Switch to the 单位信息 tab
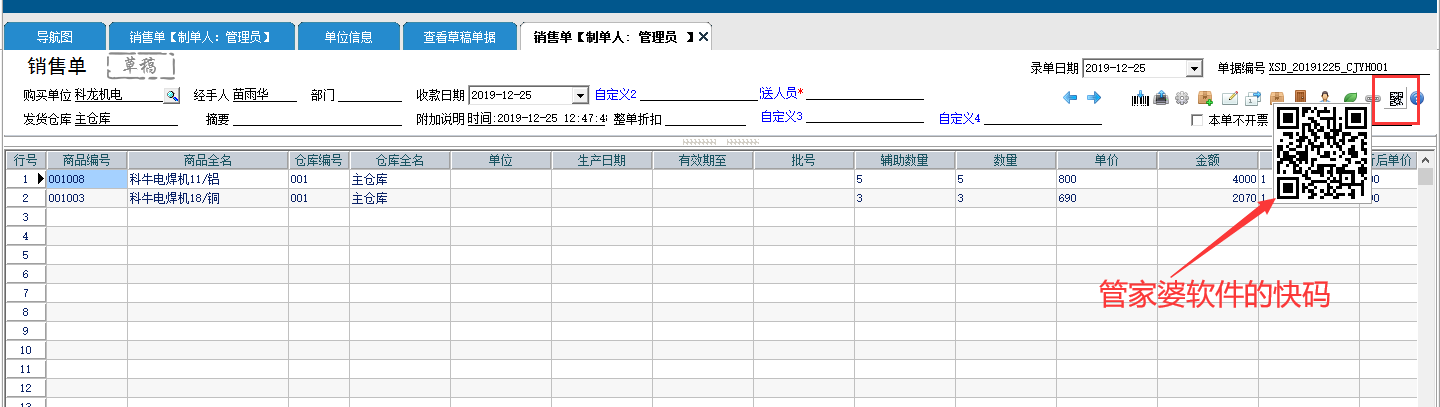The height and width of the screenshot is (407, 1440). [x=349, y=37]
